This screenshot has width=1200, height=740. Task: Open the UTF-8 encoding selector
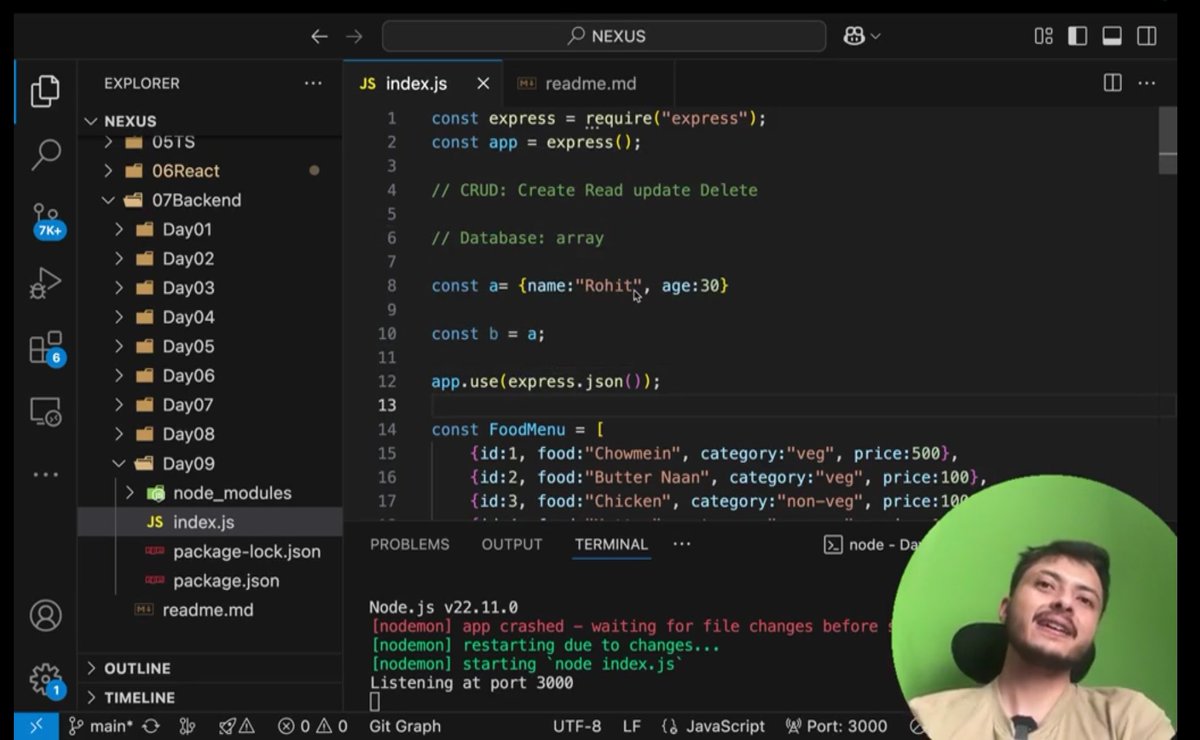click(578, 726)
